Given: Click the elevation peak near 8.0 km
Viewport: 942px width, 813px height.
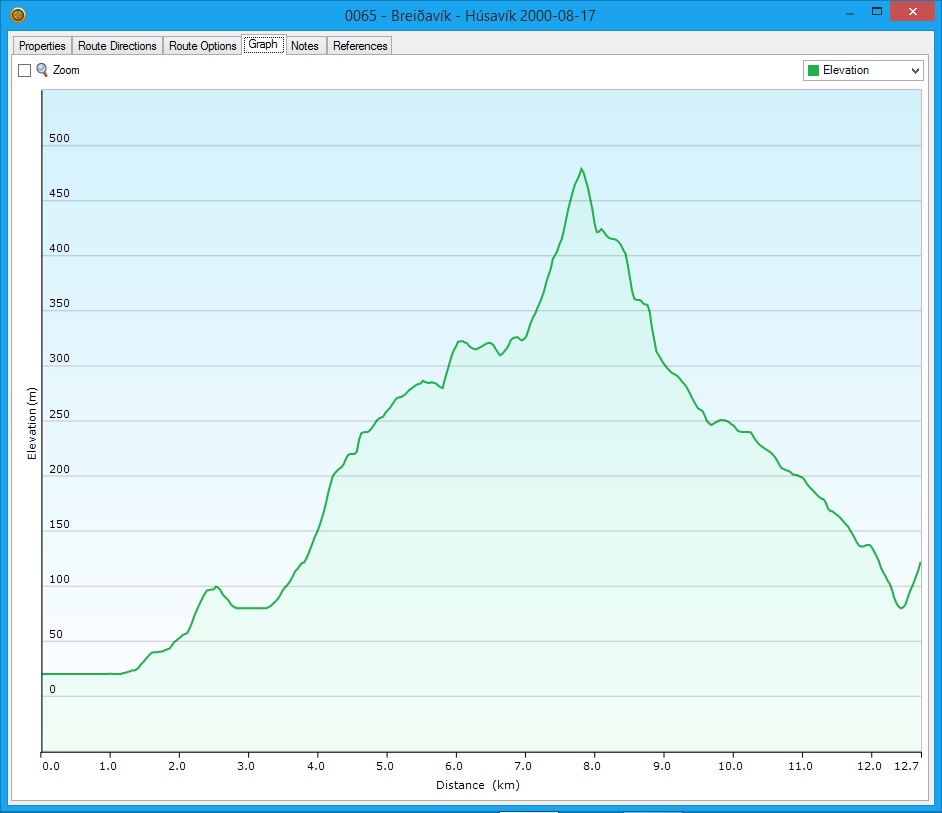Looking at the screenshot, I should [x=581, y=169].
